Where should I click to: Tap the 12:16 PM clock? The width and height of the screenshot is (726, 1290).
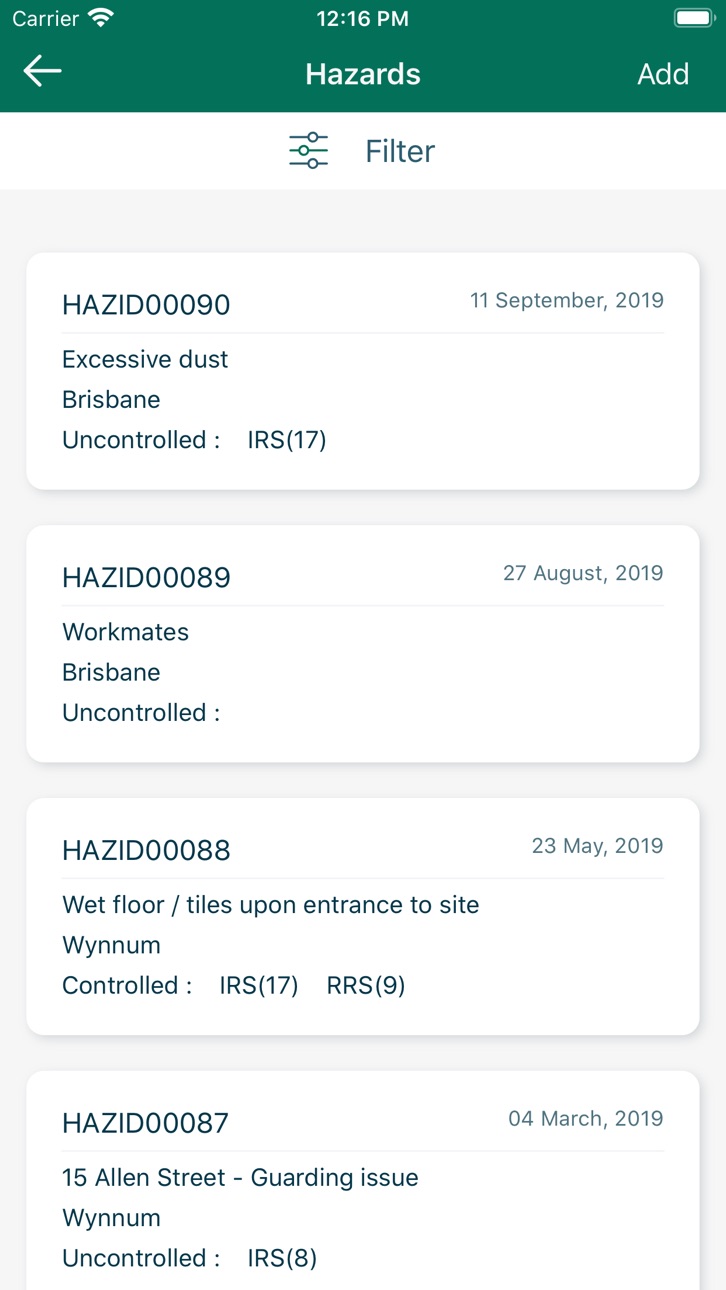[x=362, y=18]
